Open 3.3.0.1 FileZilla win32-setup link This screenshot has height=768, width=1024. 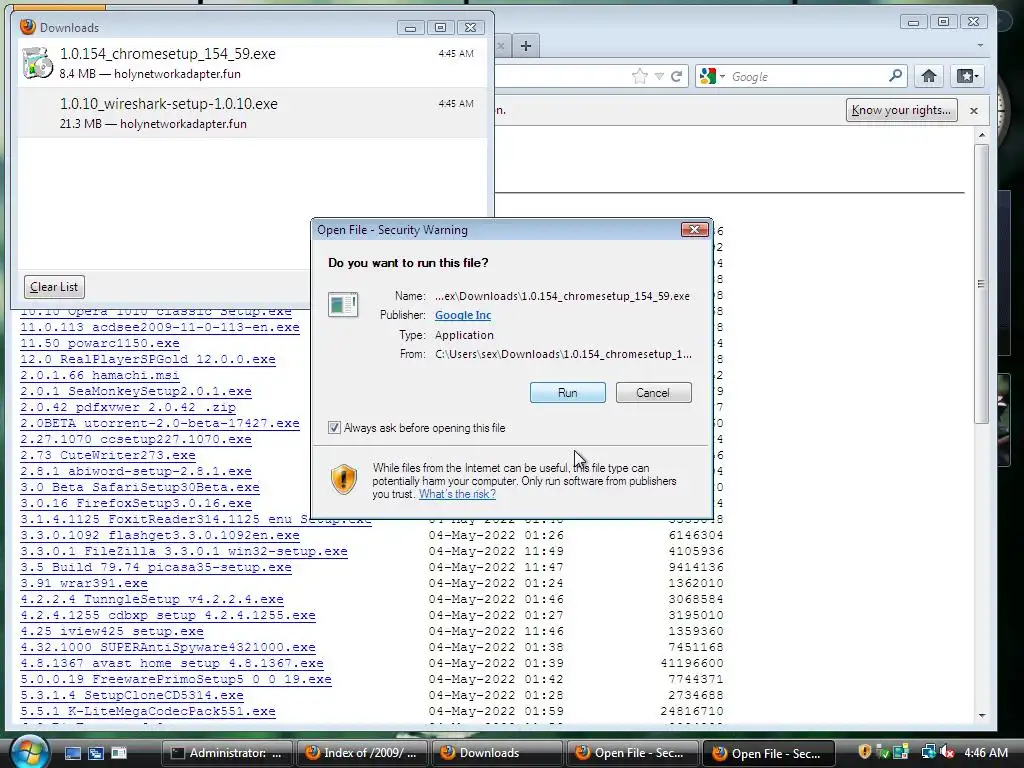[184, 551]
